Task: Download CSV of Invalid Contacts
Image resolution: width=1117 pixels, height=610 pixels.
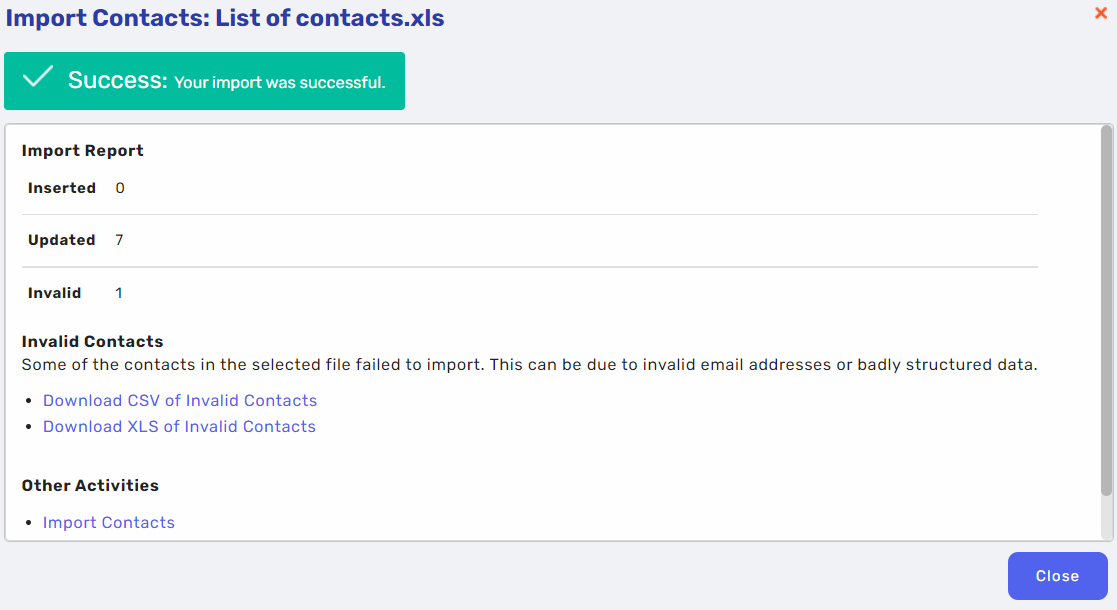Action: 180,400
